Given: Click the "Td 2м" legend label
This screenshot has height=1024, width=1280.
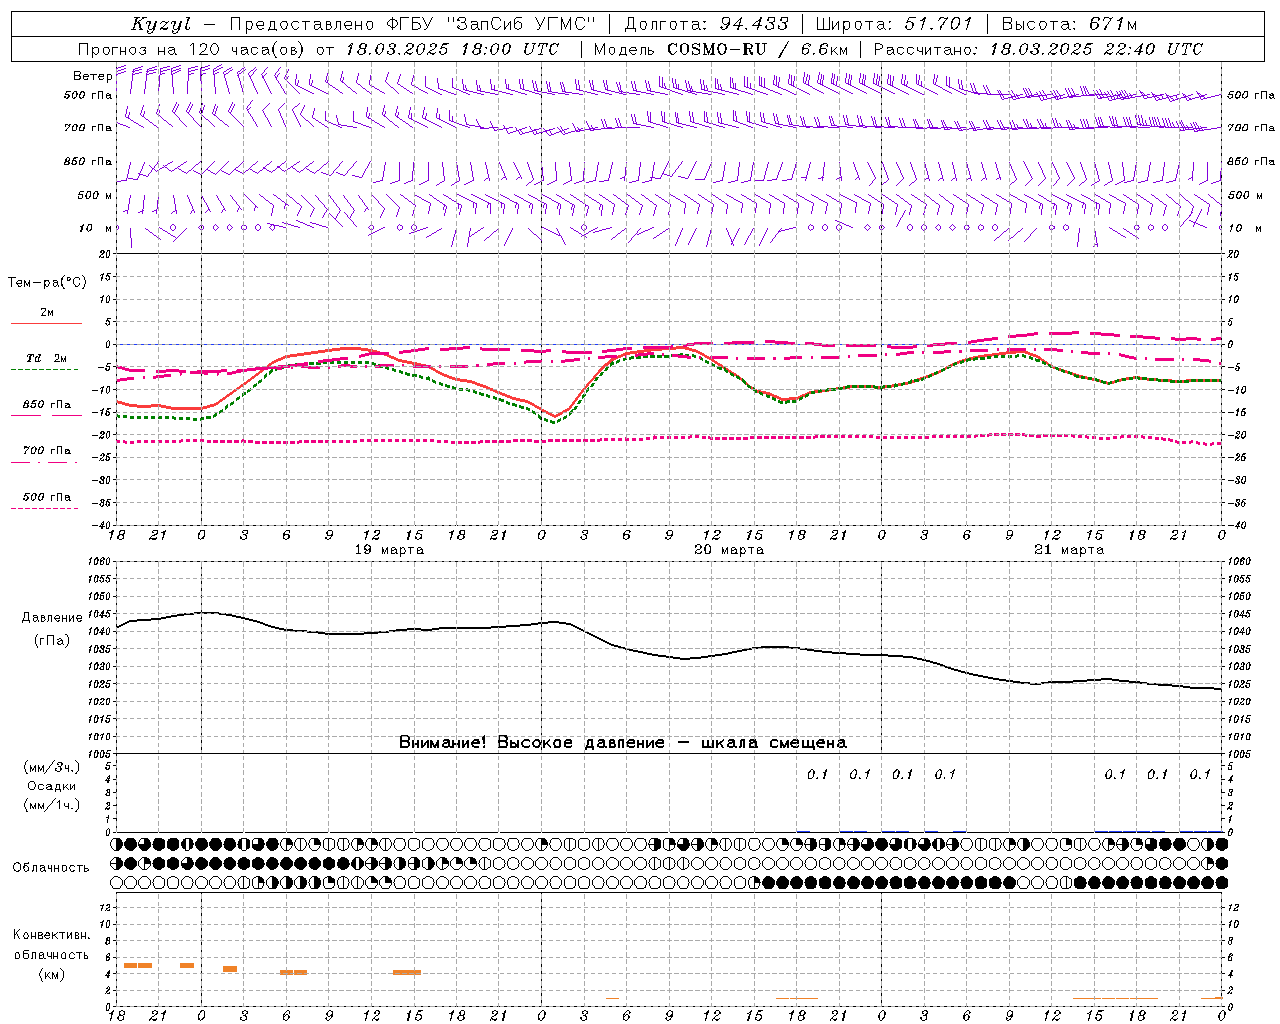Looking at the screenshot, I should click(47, 358).
